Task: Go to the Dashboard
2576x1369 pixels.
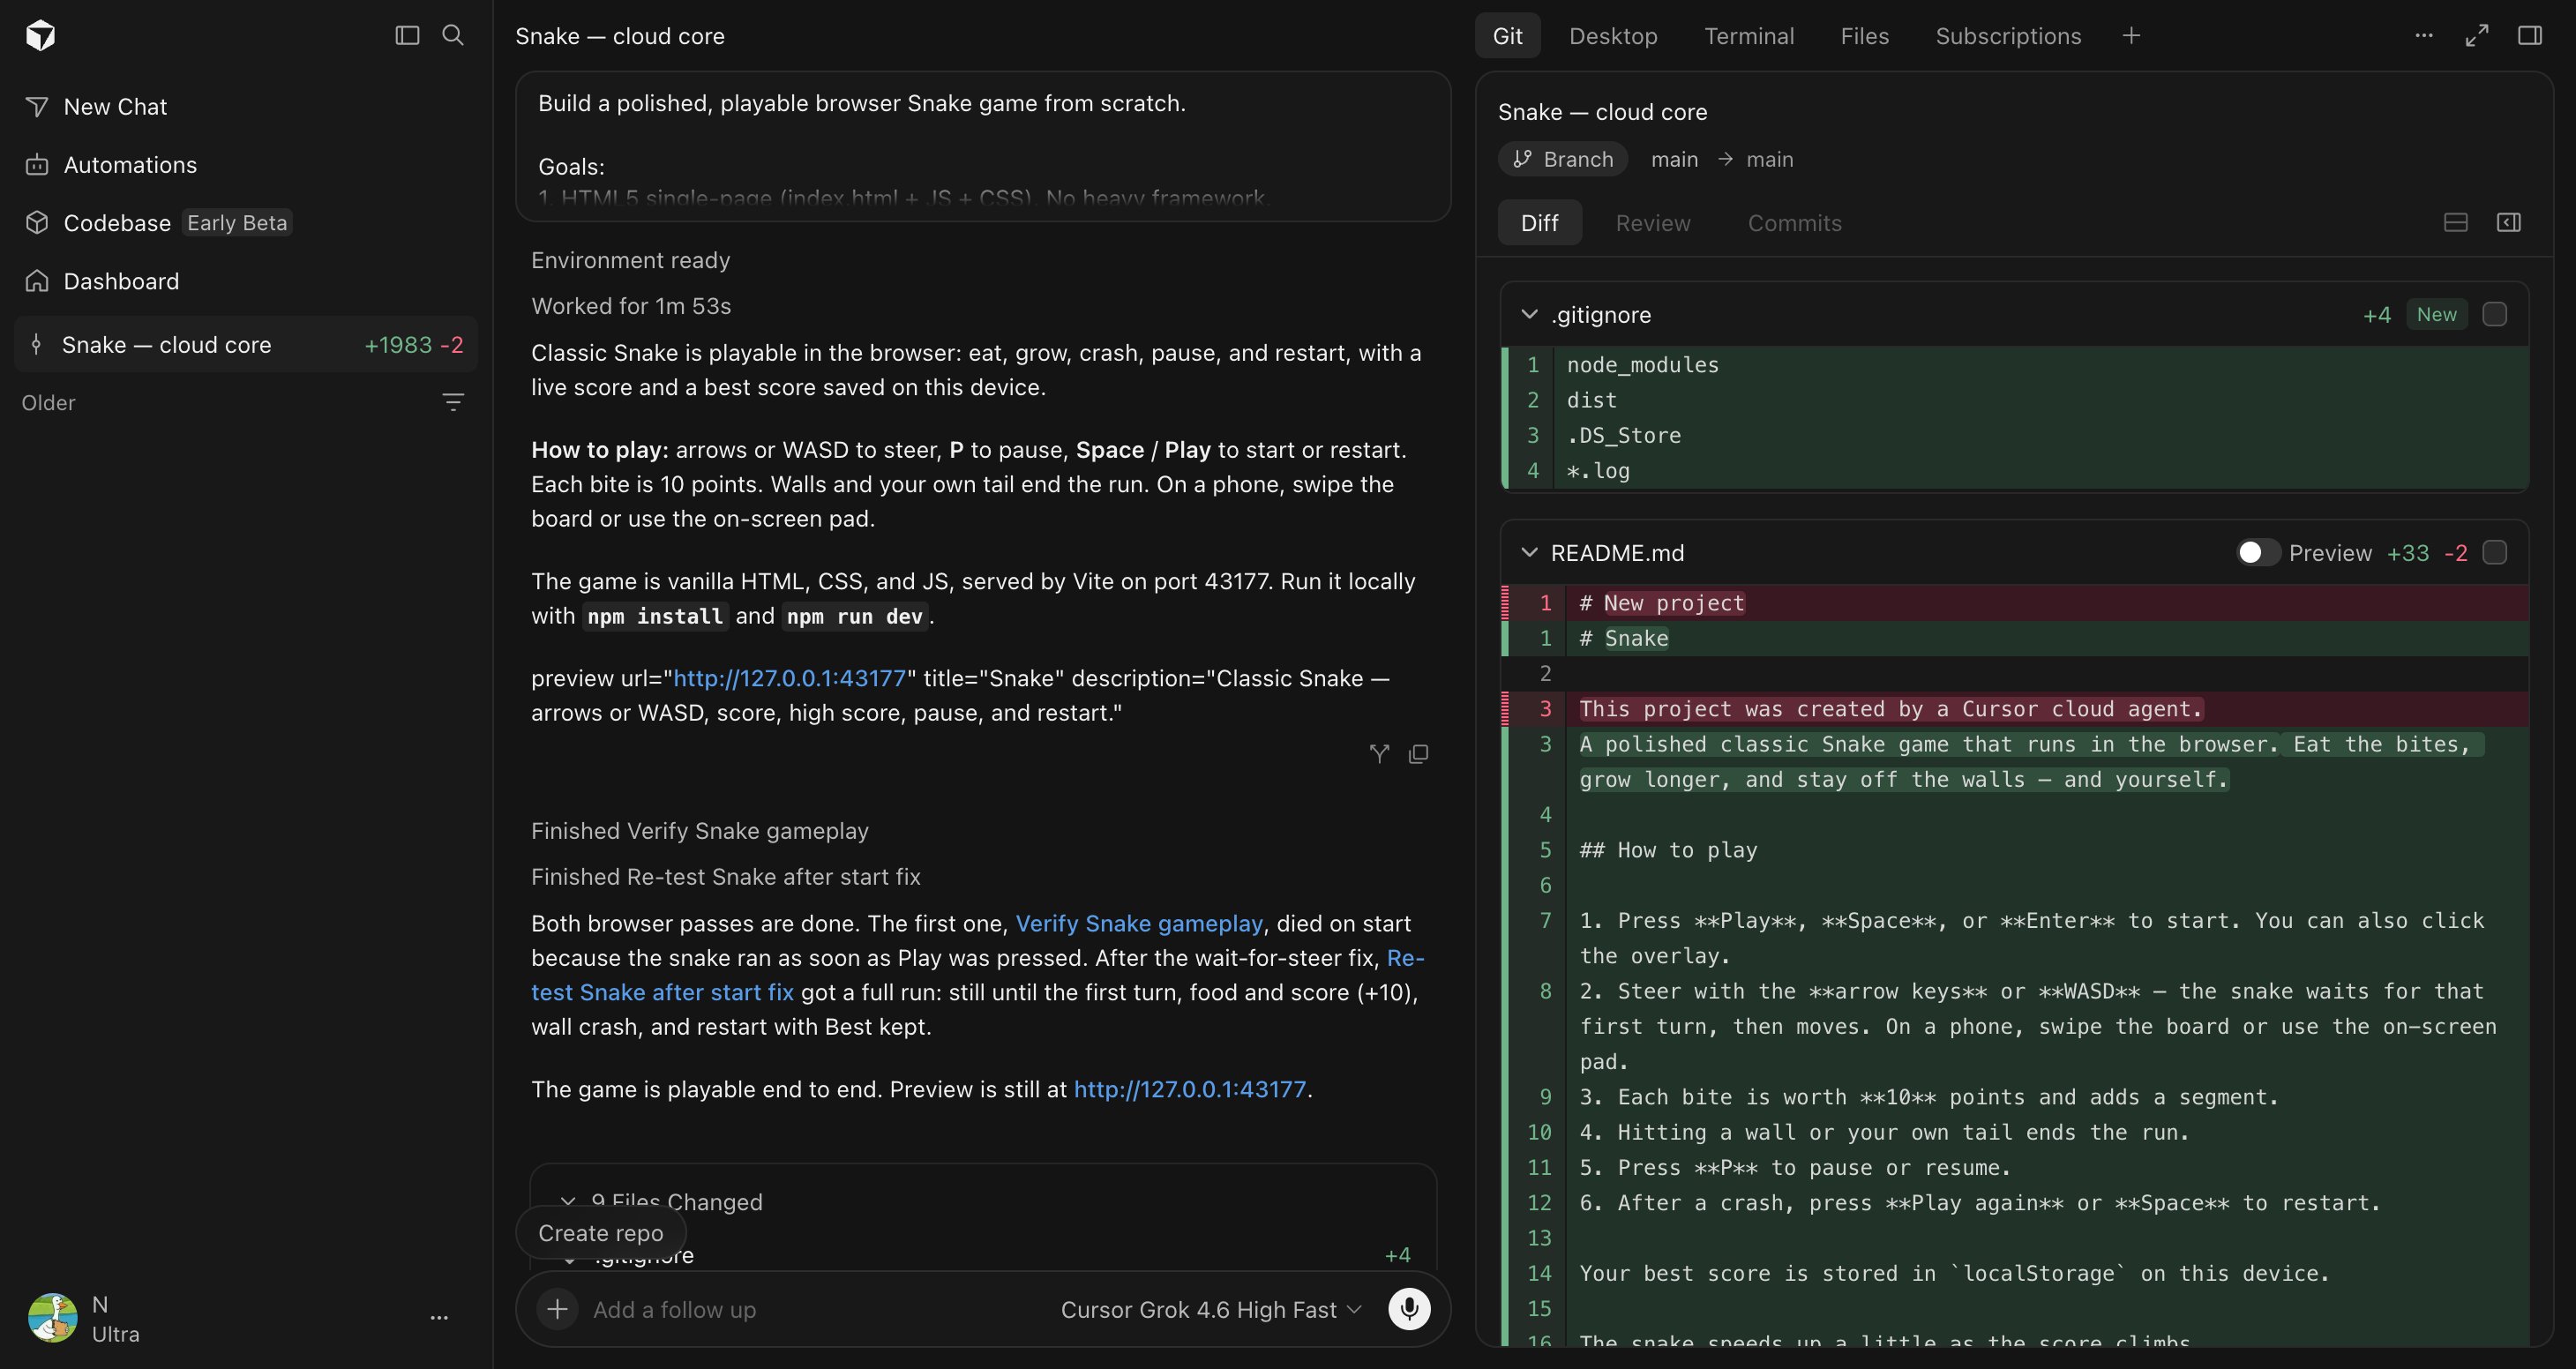Action: tap(246, 281)
